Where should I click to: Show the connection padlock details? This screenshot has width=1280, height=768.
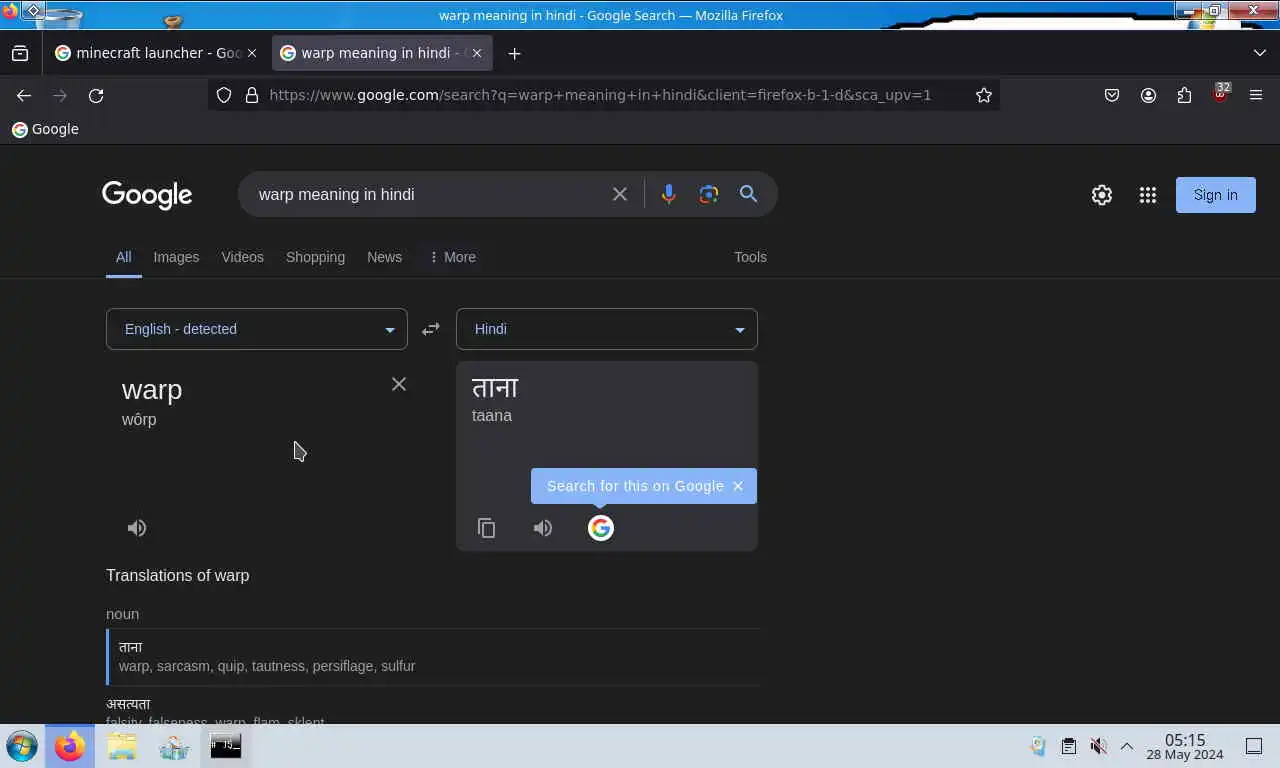pos(252,95)
